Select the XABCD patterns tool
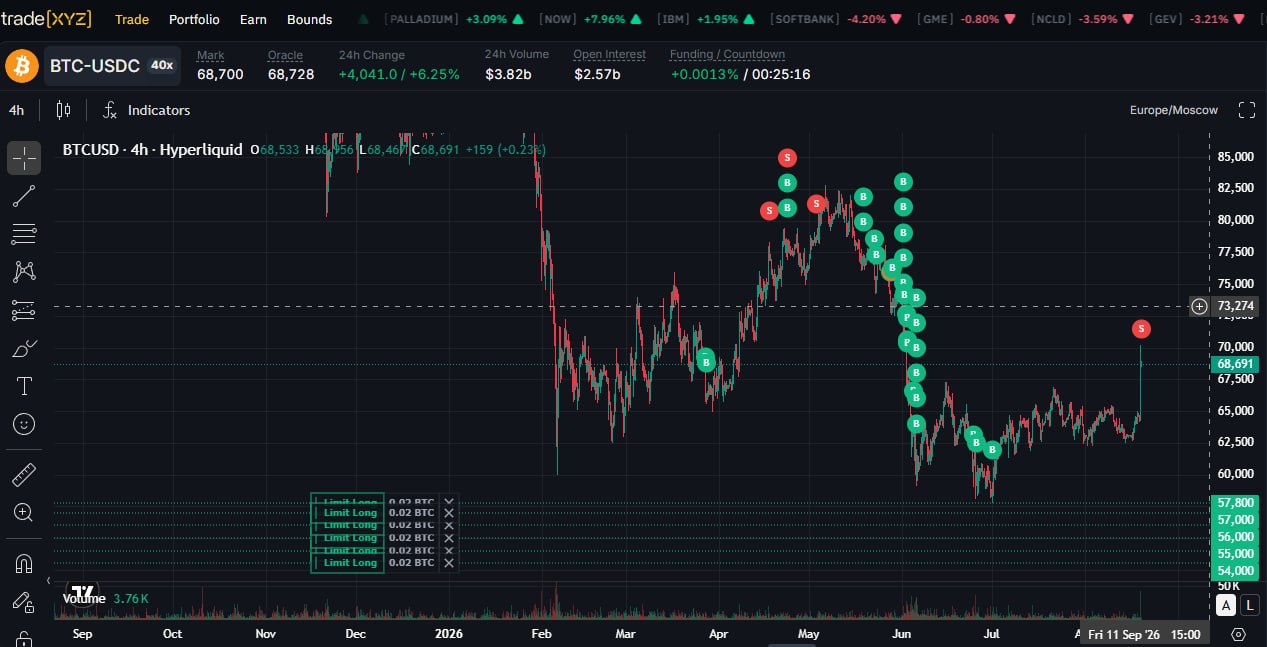1267x647 pixels. pyautogui.click(x=24, y=271)
